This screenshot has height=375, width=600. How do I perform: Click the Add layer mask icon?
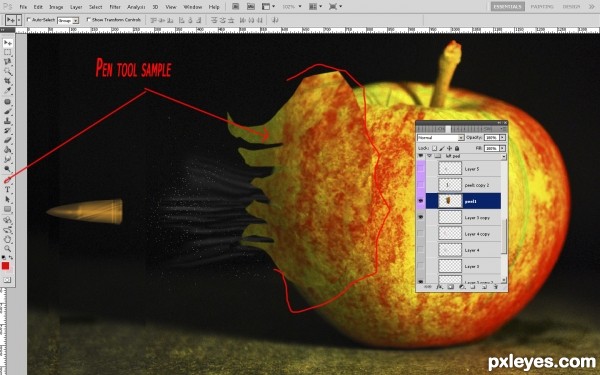pos(450,287)
